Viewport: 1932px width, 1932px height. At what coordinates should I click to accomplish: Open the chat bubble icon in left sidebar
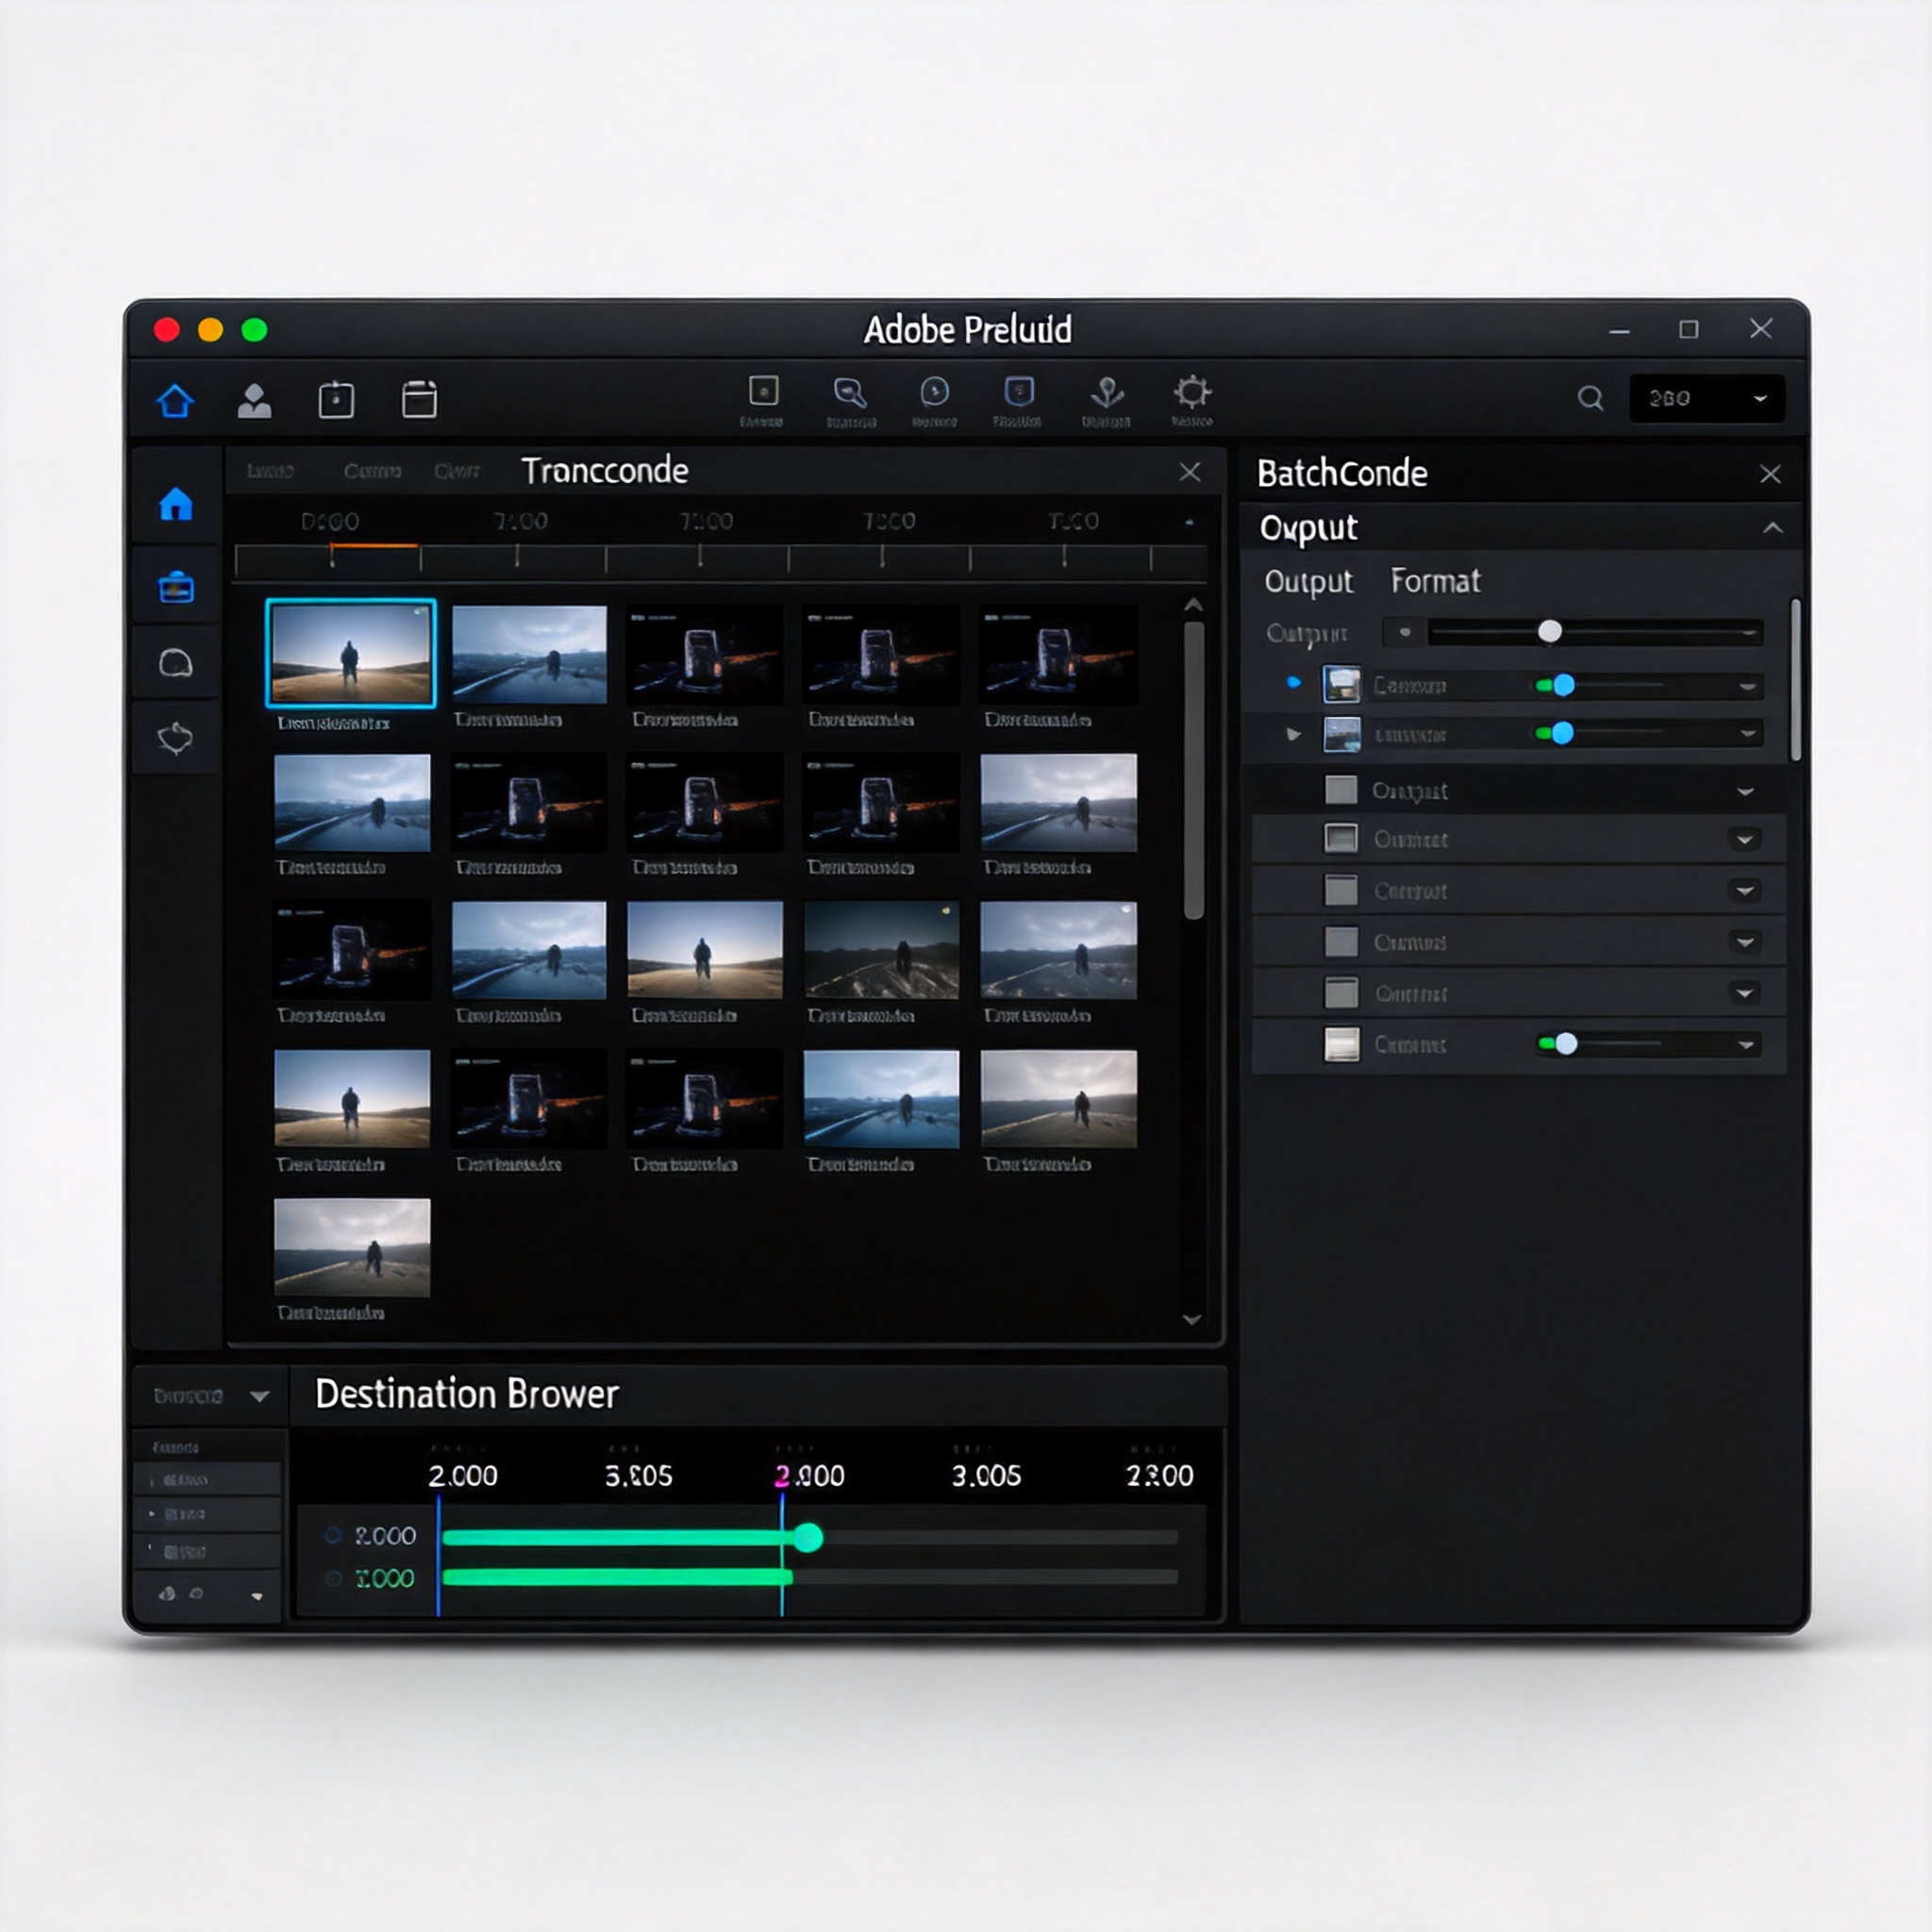point(176,663)
